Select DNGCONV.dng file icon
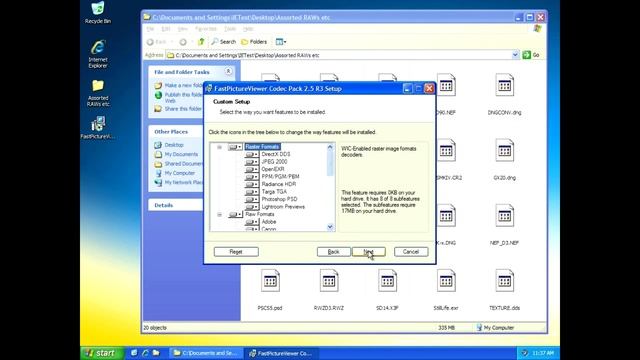Viewport: 640px width, 360px height. (x=504, y=86)
